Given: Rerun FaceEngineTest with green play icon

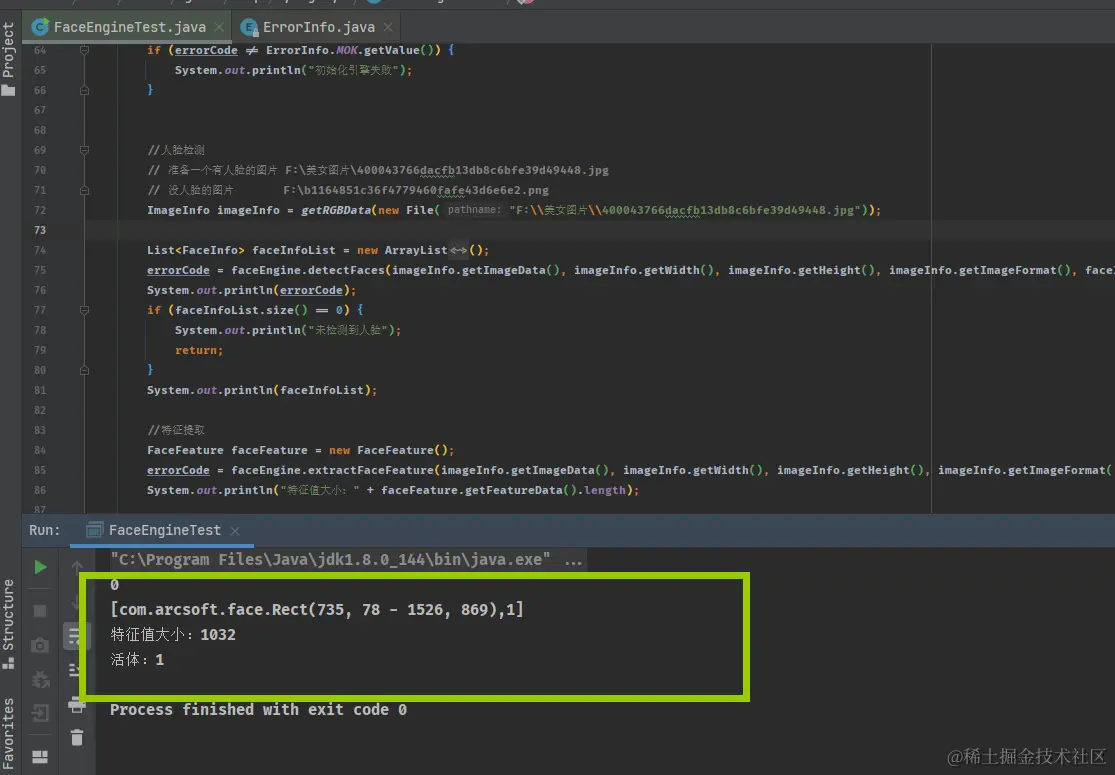Looking at the screenshot, I should 41,567.
